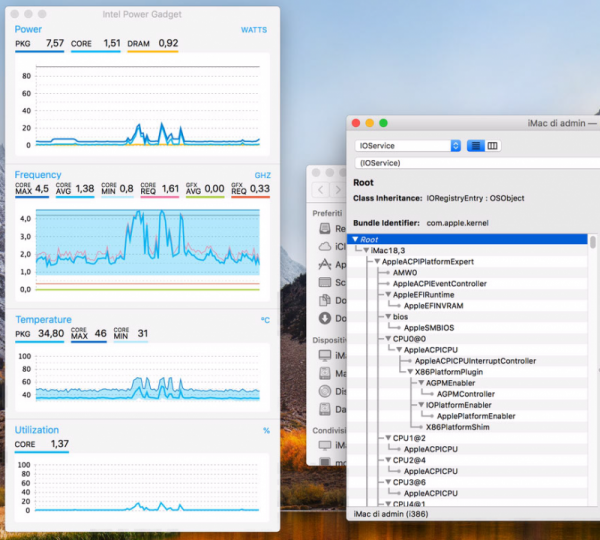
Task: Open iCloud Drive in Finder sidebar
Action: (x=332, y=246)
